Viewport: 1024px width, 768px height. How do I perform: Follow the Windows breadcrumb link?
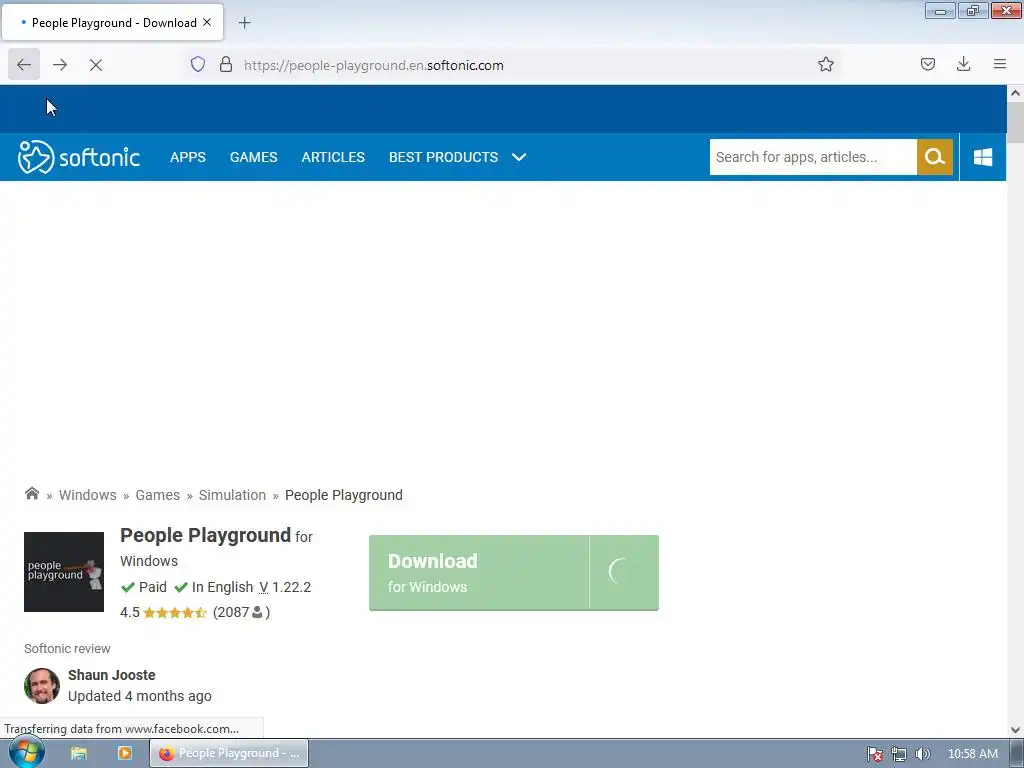pyautogui.click(x=88, y=495)
